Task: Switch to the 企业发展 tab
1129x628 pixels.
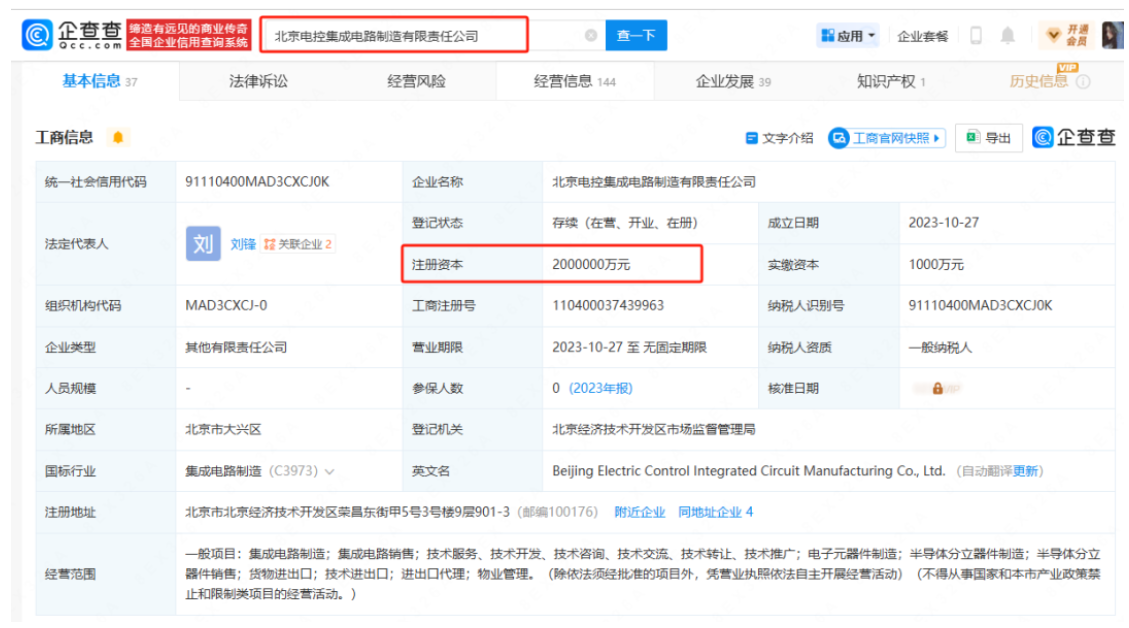Action: point(733,81)
